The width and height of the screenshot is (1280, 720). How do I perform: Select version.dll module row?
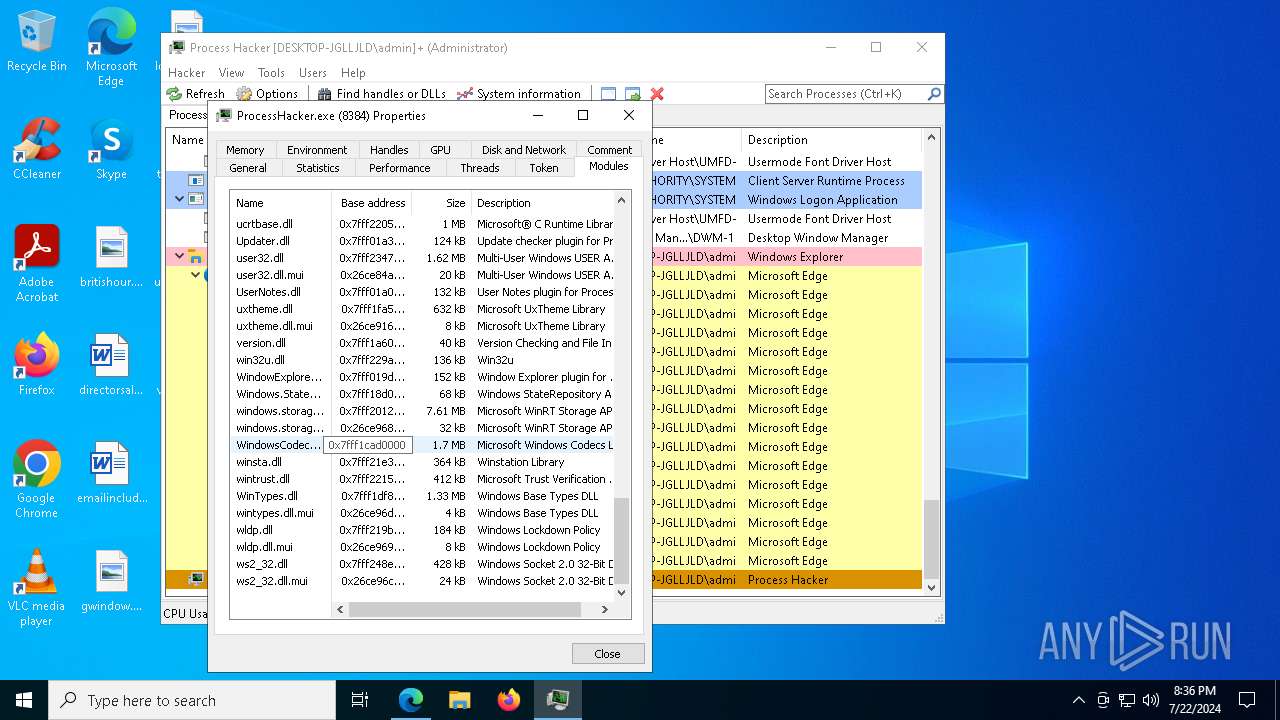click(422, 343)
